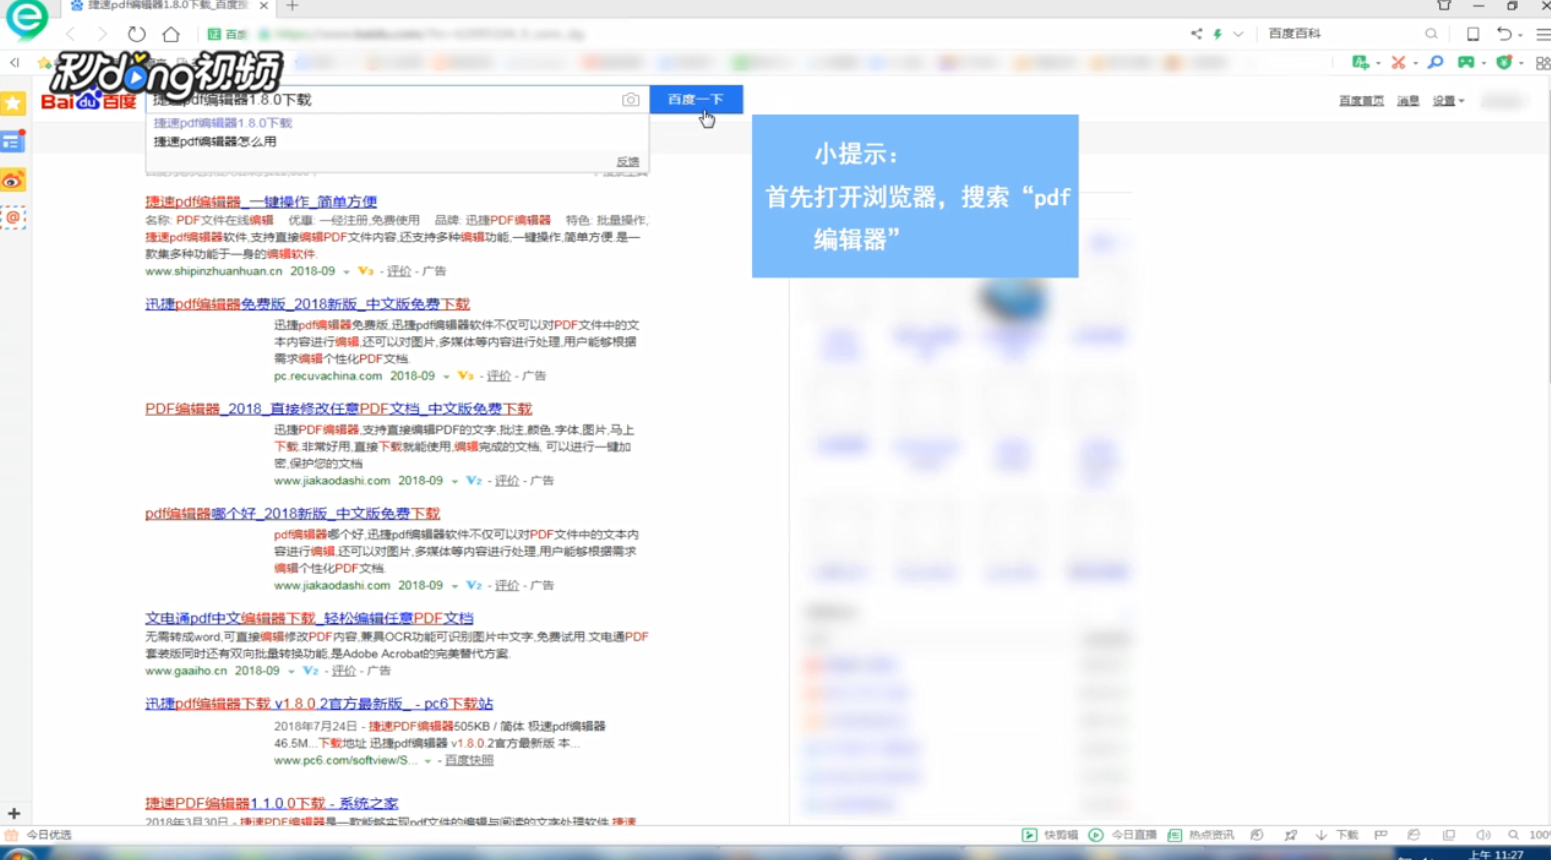Viewport: 1551px width, 860px height.
Task: Open the 百度首页 link
Action: click(x=1361, y=101)
